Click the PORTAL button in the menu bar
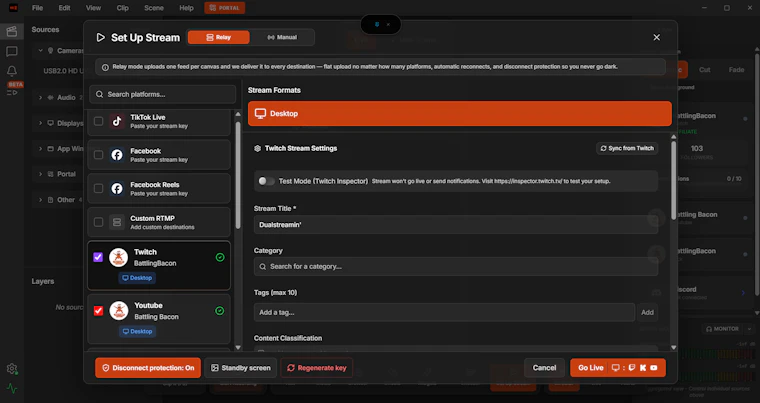The height and width of the screenshot is (403, 760). (x=224, y=8)
